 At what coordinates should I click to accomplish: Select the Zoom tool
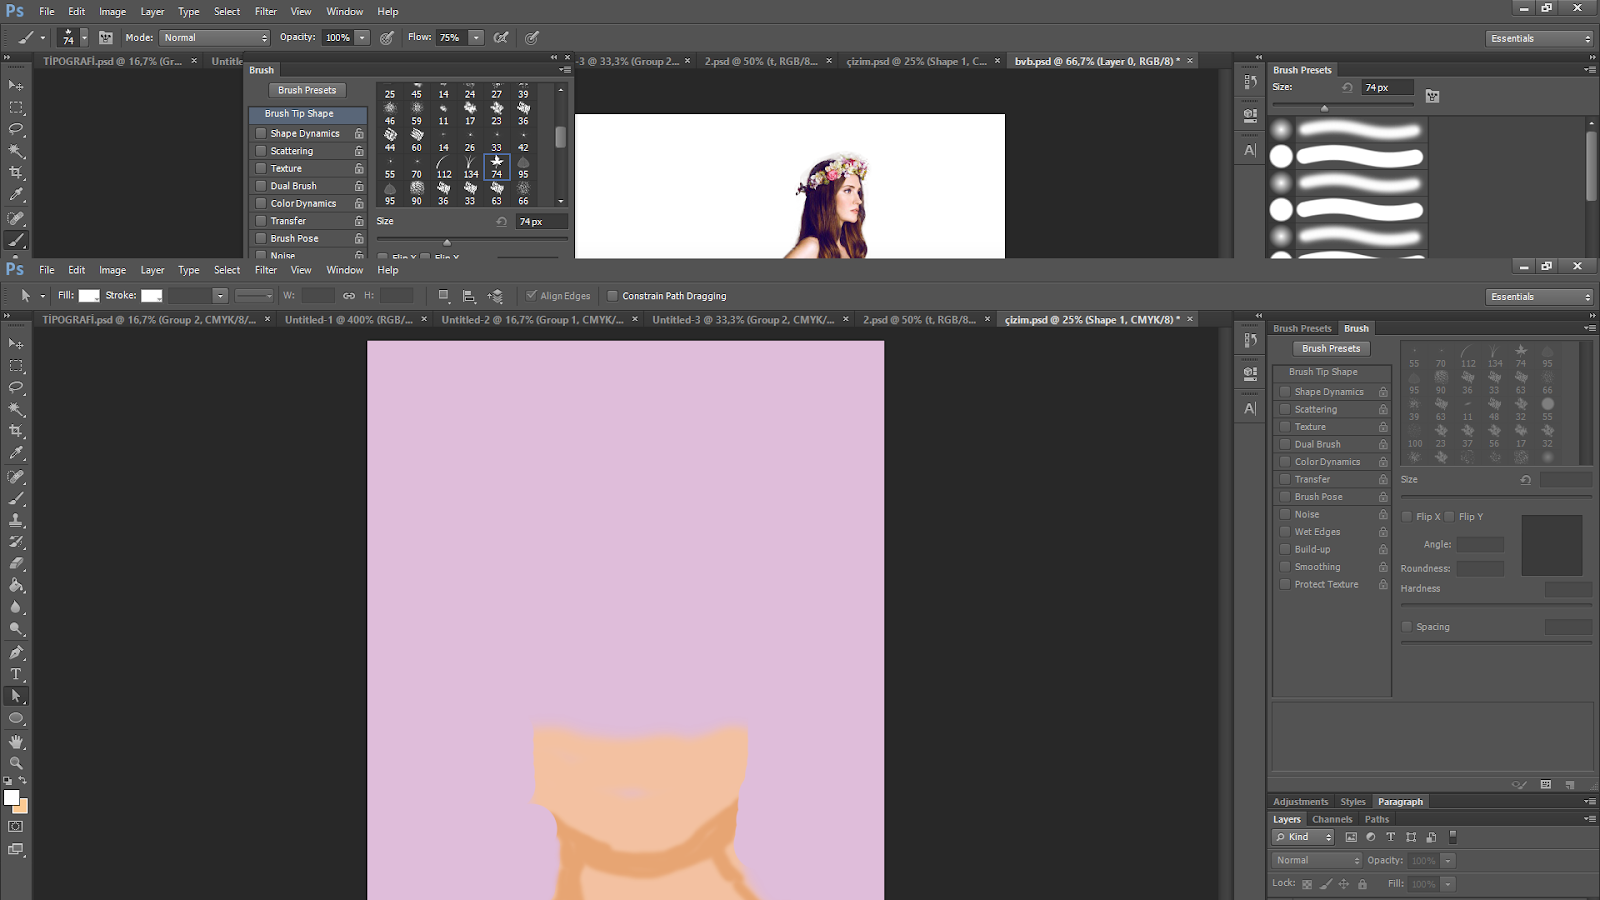point(16,764)
